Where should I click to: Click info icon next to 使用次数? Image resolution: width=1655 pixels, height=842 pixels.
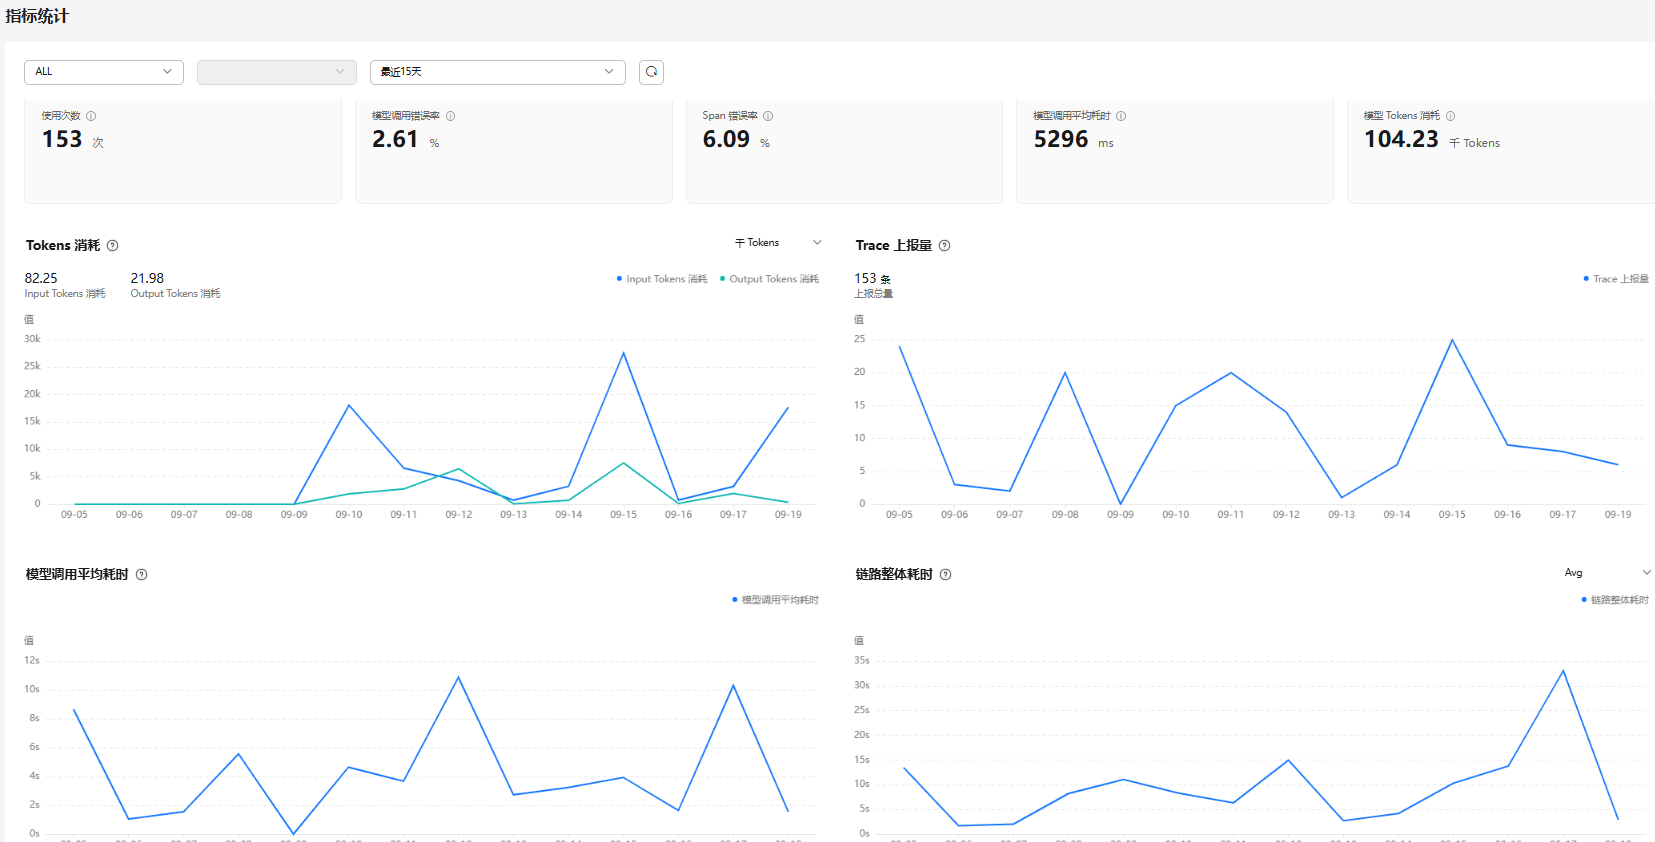pyautogui.click(x=91, y=116)
